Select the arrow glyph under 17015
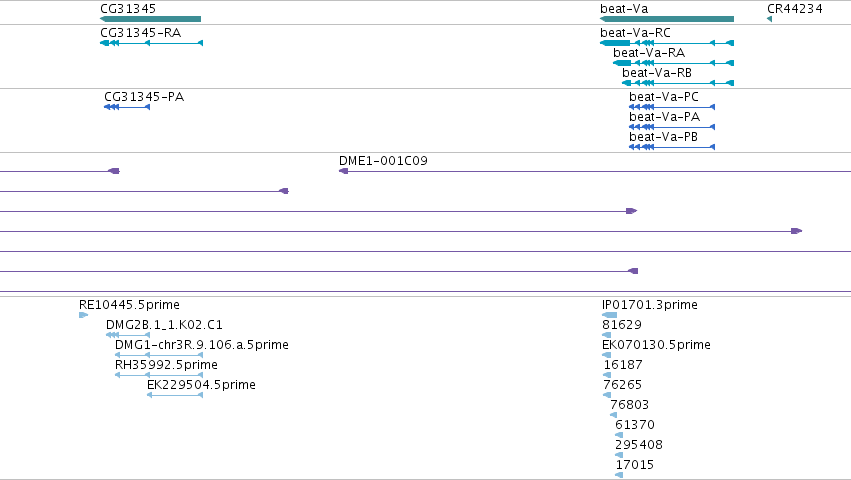The height and width of the screenshot is (480, 851). (x=619, y=476)
